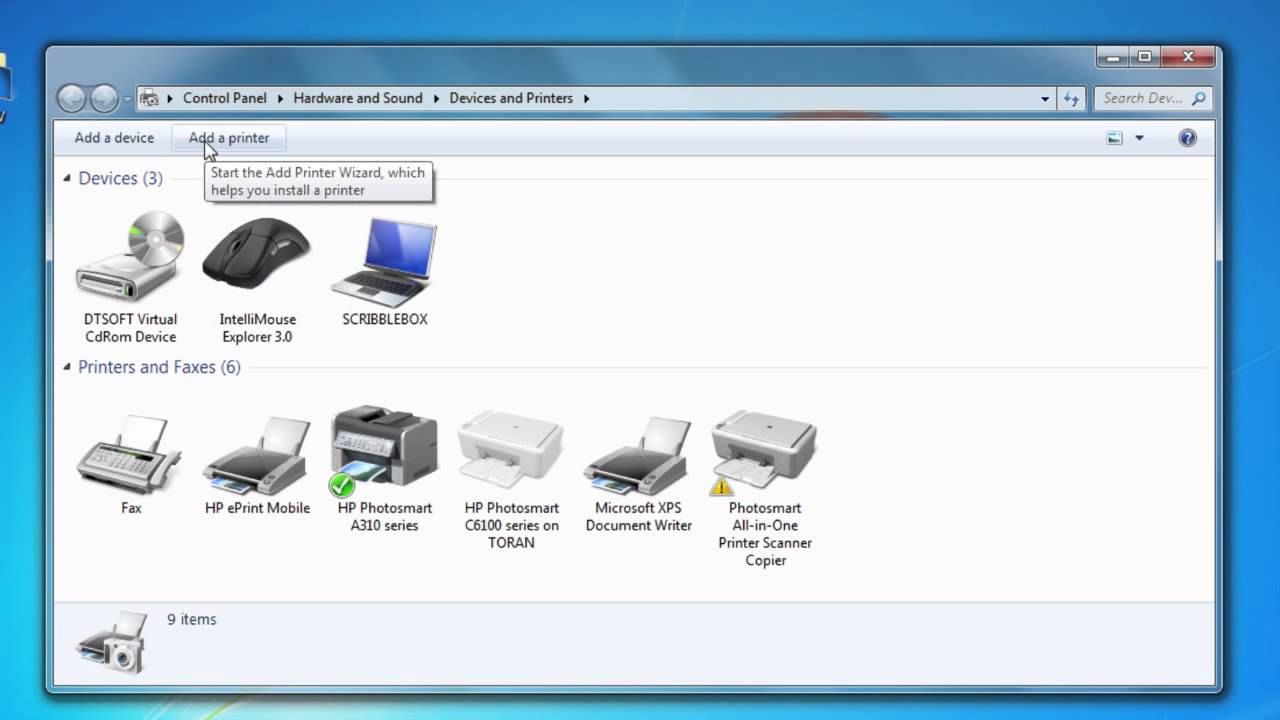This screenshot has height=720, width=1280.
Task: Go back with the Back arrow button
Action: 71,98
